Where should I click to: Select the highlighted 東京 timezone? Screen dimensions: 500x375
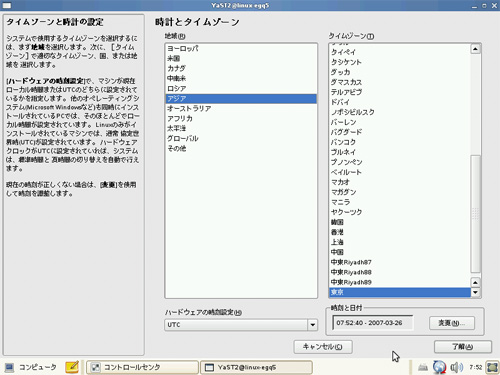pos(400,292)
